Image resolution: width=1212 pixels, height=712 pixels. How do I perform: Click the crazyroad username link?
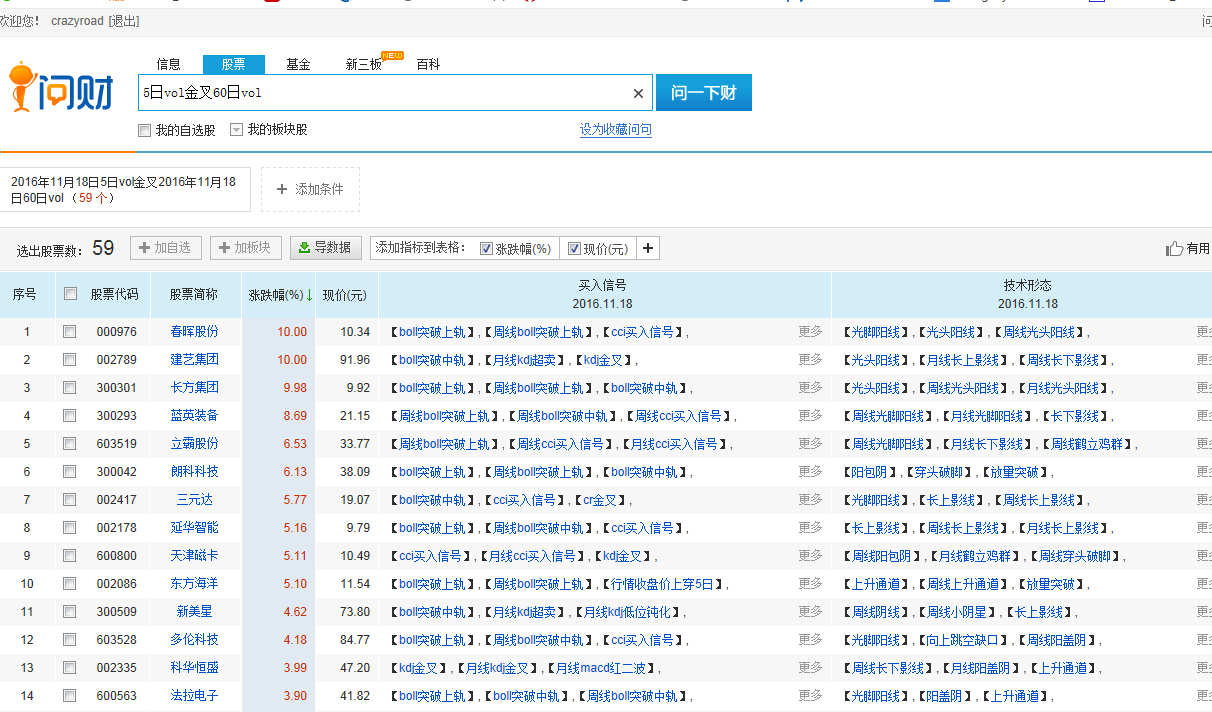77,21
